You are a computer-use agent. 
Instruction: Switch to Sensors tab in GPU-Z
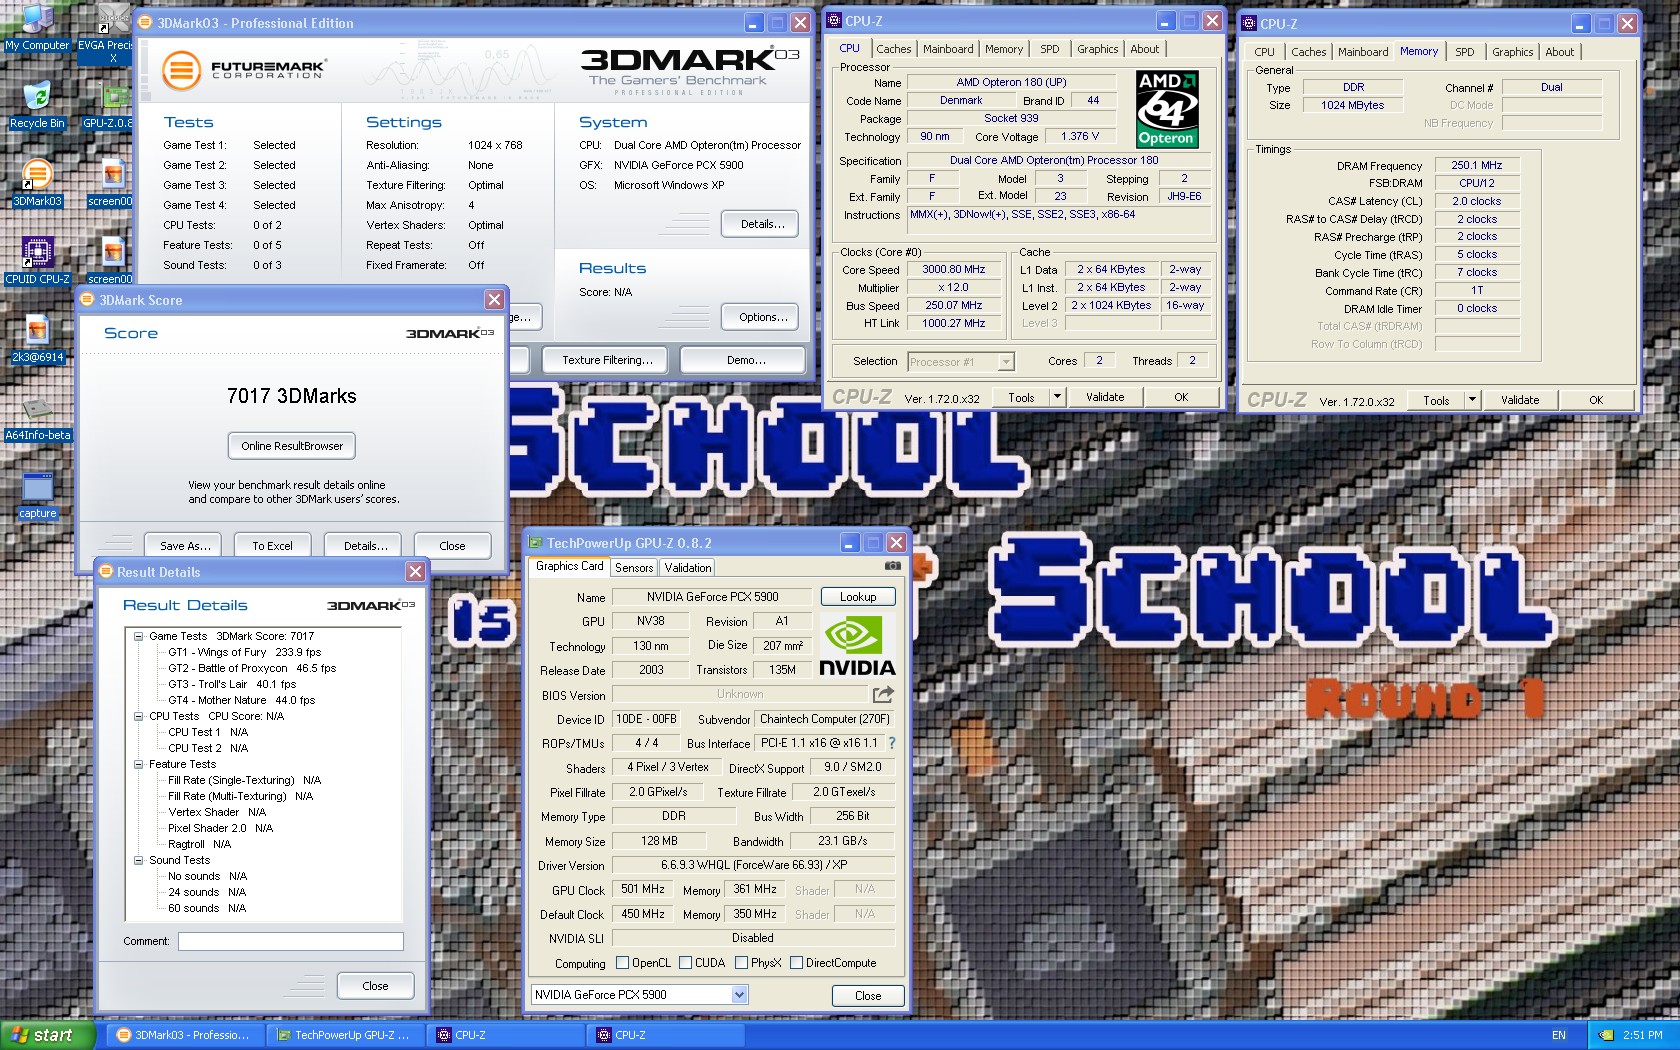[634, 567]
